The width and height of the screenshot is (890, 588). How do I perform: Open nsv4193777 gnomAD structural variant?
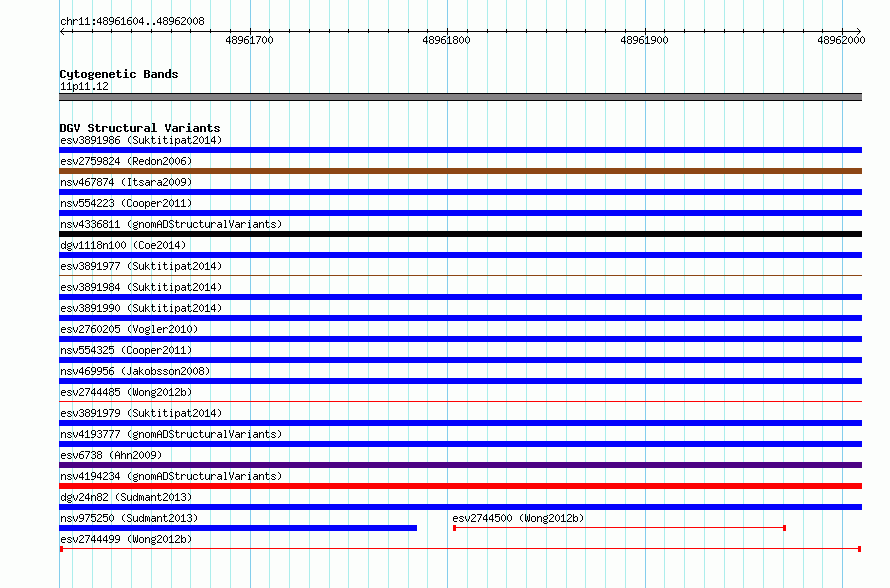pyautogui.click(x=171, y=434)
